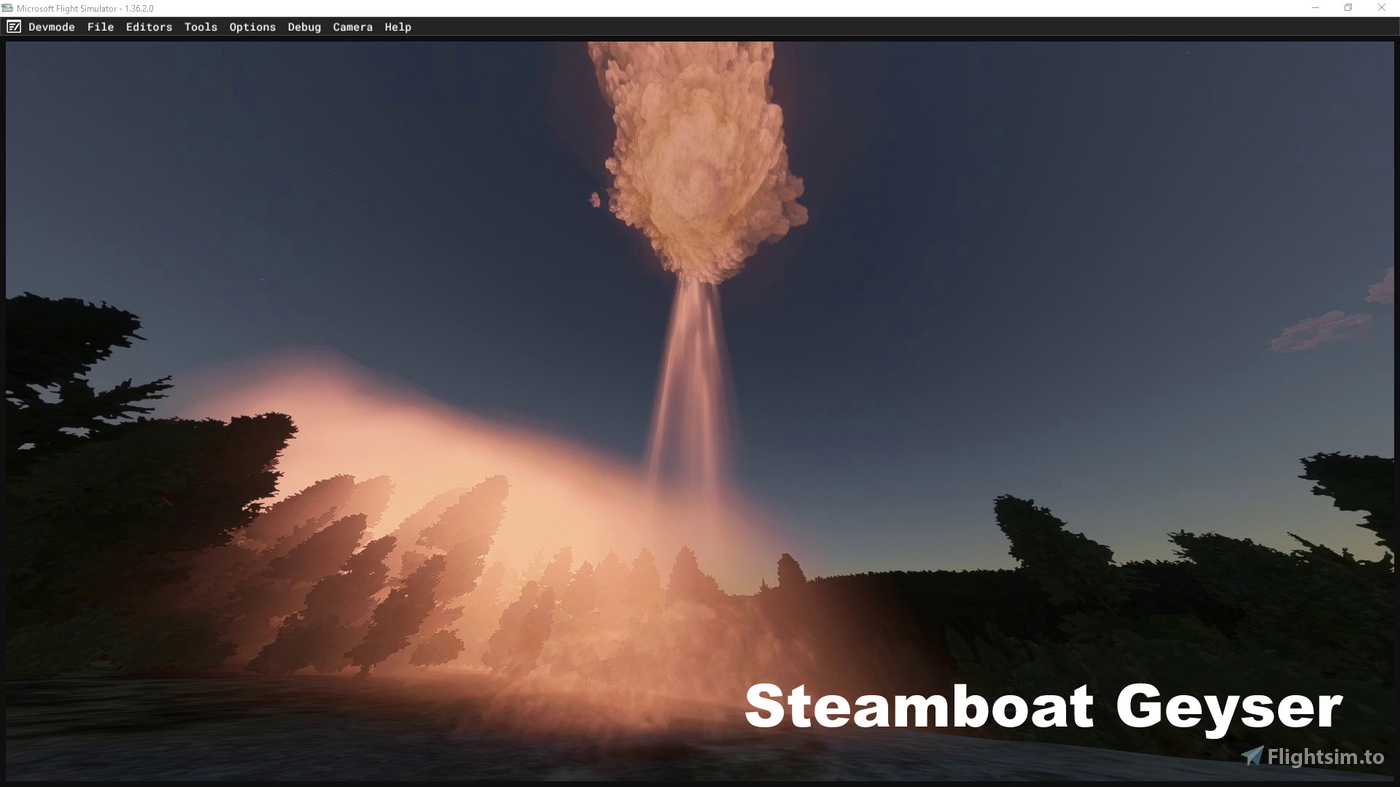Open the File menu

point(100,27)
